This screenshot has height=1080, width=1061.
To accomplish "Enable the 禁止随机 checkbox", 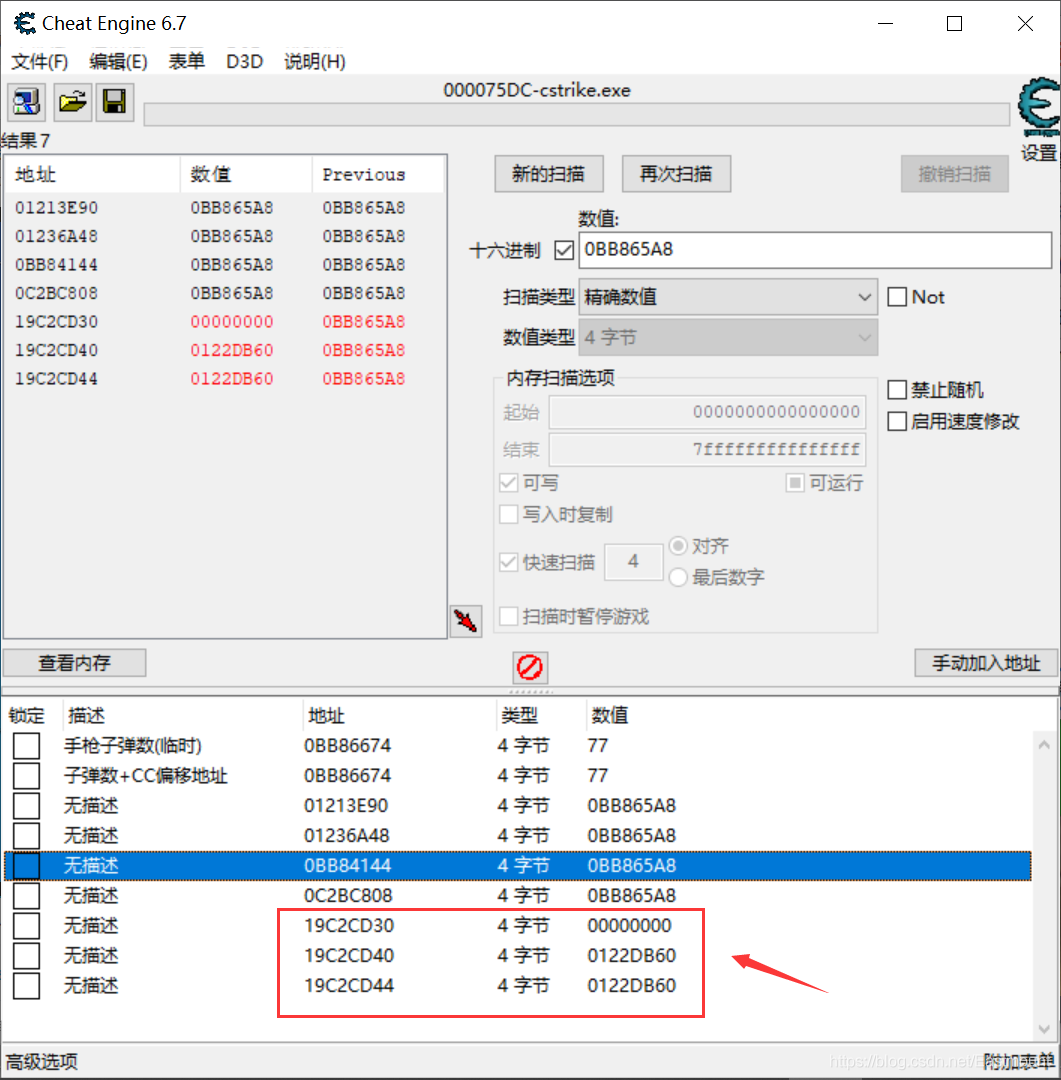I will [x=897, y=390].
